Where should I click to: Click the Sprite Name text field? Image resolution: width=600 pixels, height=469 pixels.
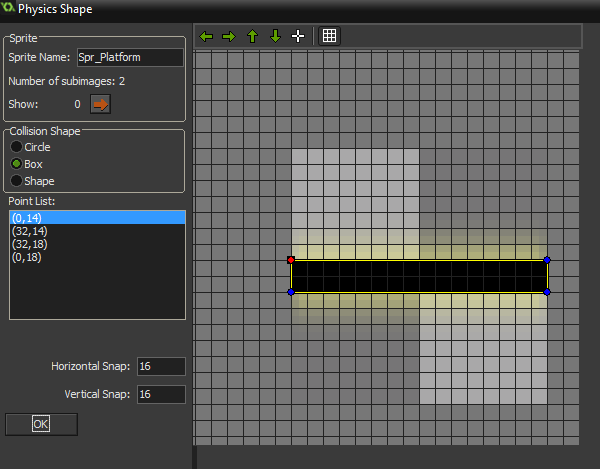(129, 57)
